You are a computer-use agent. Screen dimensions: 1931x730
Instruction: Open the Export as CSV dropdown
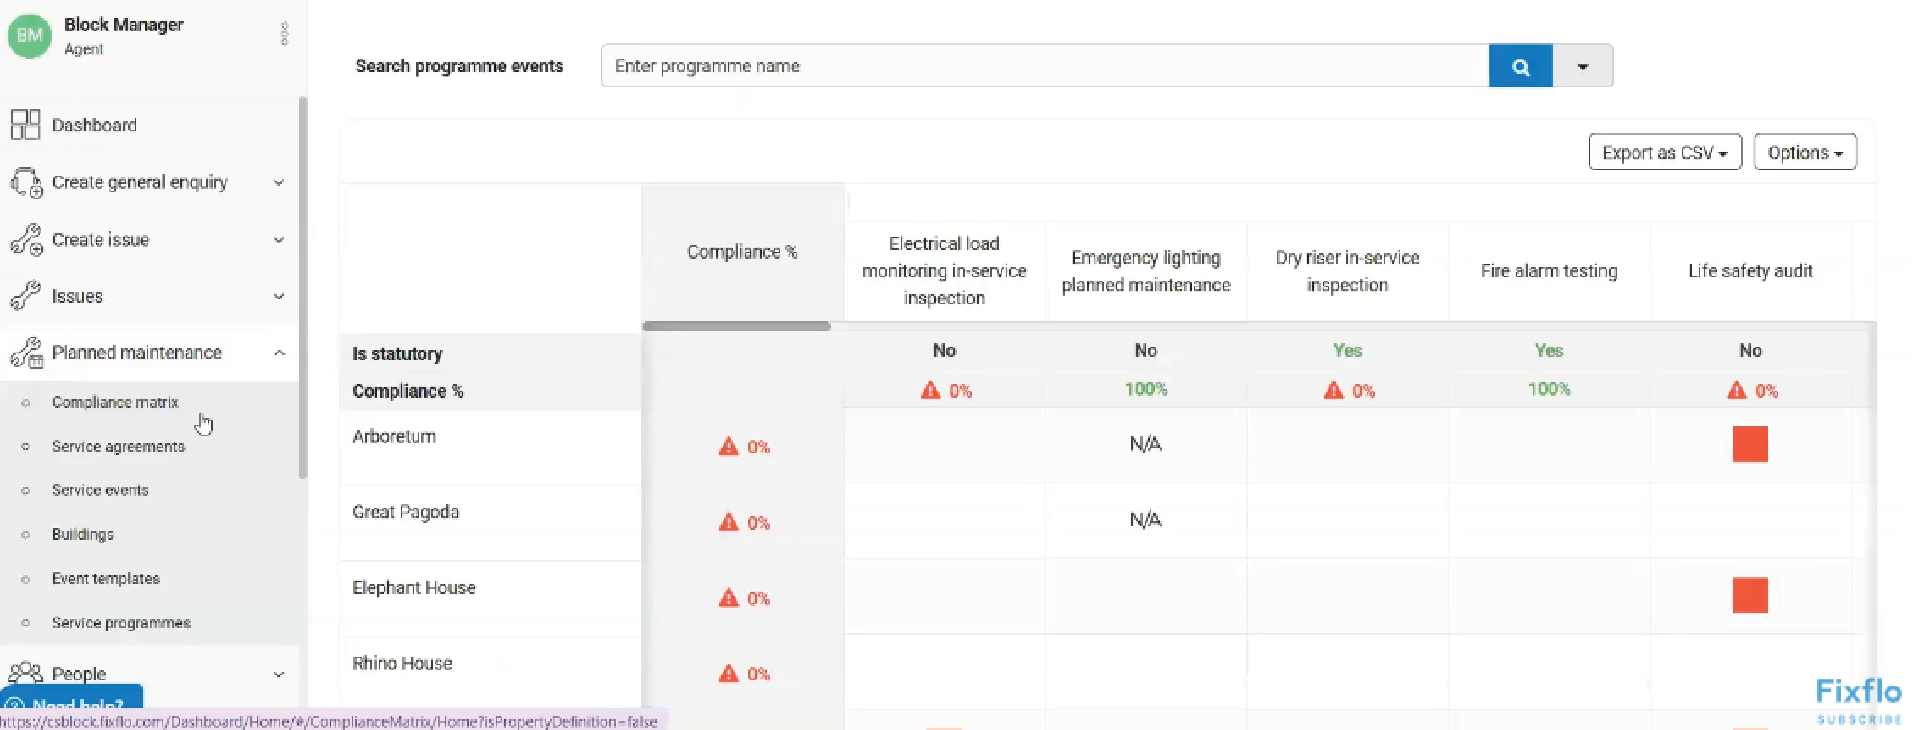pos(1664,153)
